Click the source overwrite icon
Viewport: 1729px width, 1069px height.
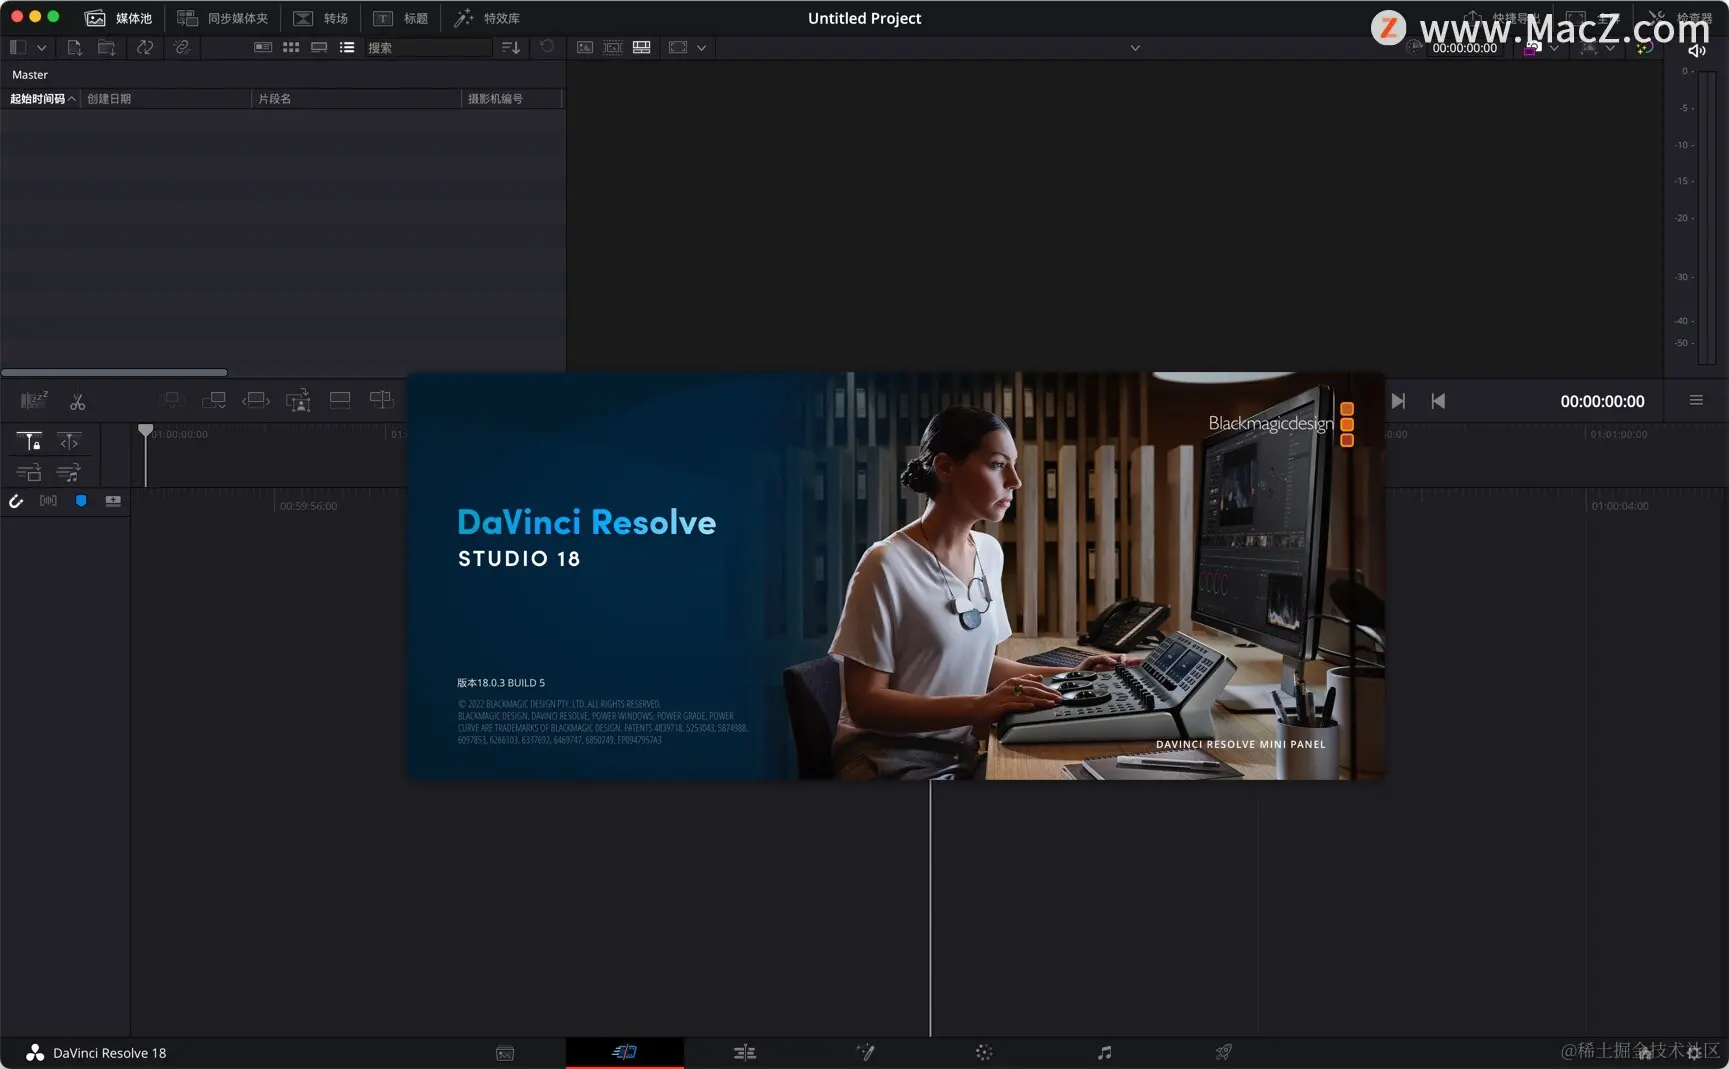pyautogui.click(x=381, y=401)
